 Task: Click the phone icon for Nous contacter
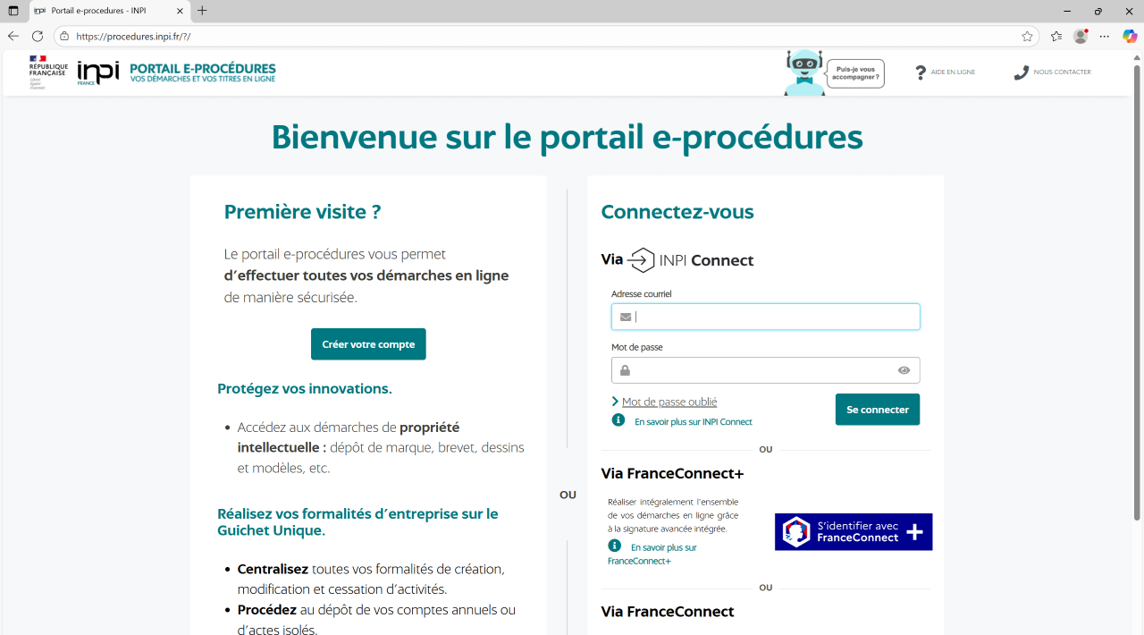[x=1020, y=73]
